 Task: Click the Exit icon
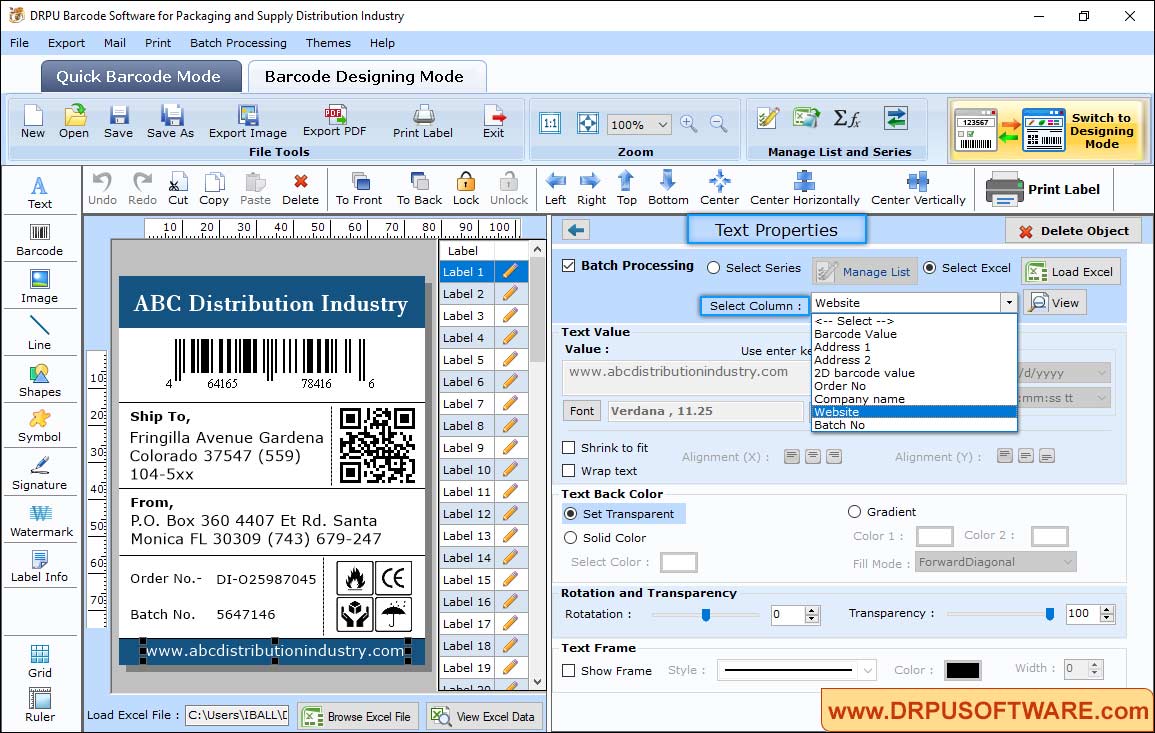494,122
